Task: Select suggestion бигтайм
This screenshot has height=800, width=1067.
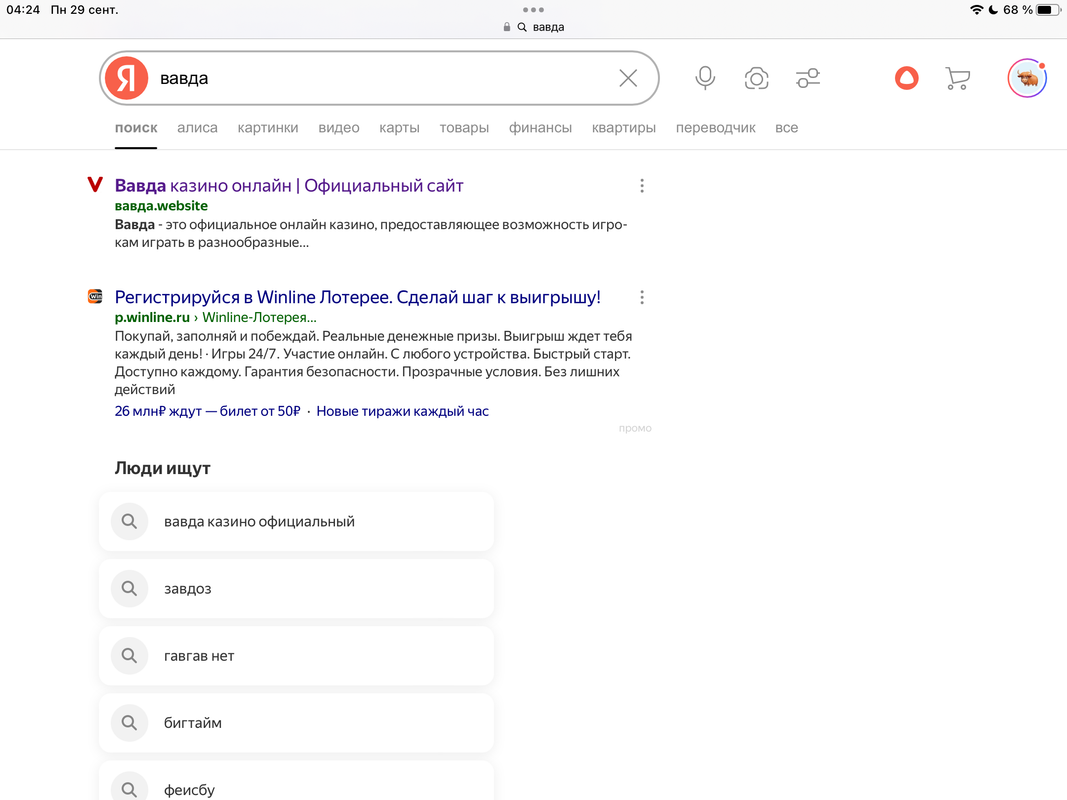Action: coord(297,722)
